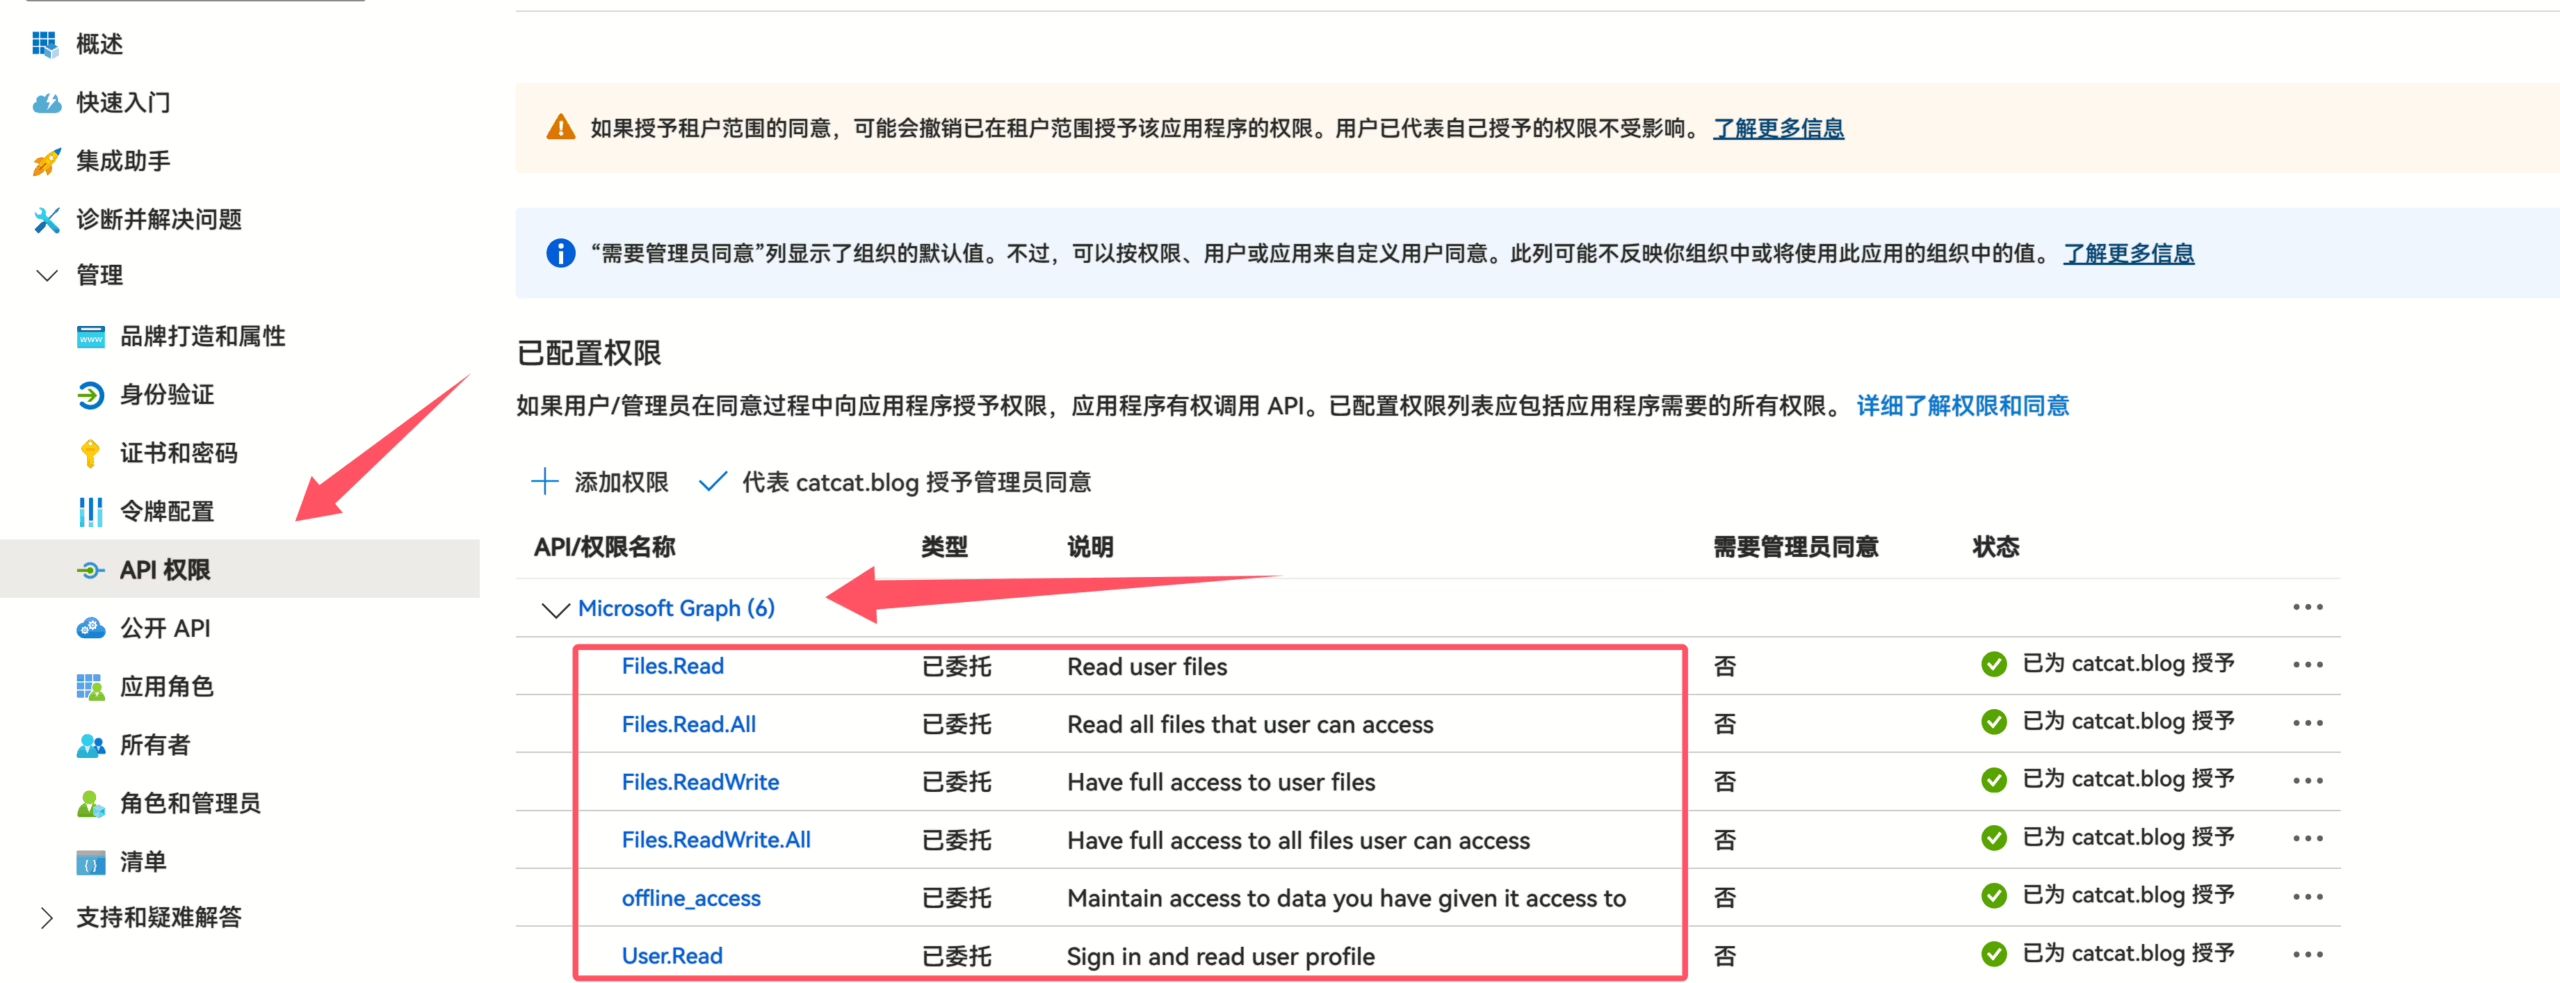2560x983 pixels.
Task: Collapse the Microsoft Graph (6) group chevron
Action: [x=555, y=609]
